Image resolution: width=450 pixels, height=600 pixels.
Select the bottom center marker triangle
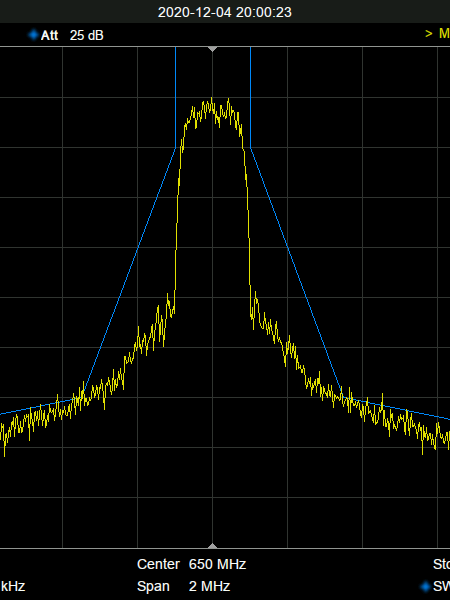212,545
